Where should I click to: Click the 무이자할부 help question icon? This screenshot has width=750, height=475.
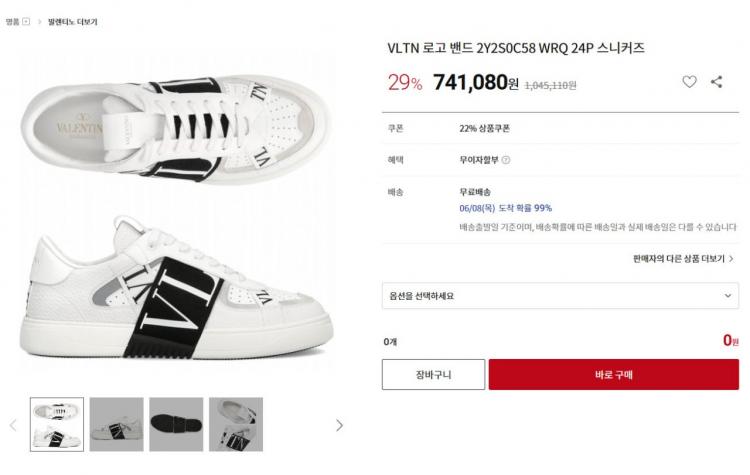pos(506,160)
